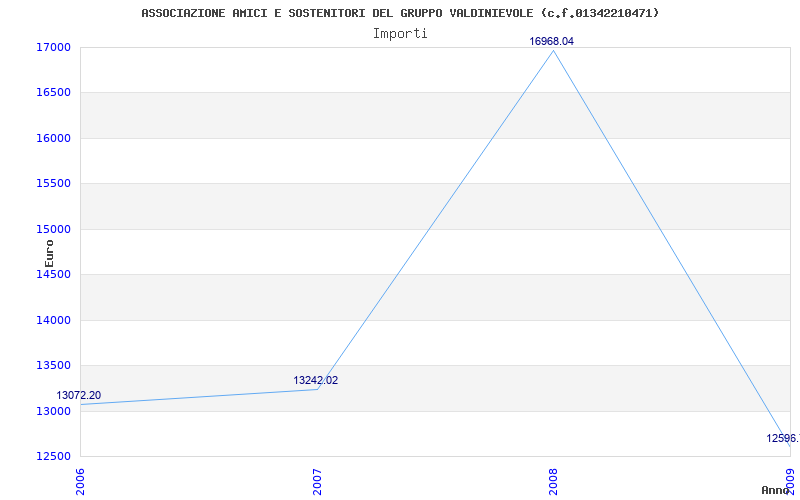This screenshot has width=800, height=500.
Task: Click the 2007 data point on the line
Action: (317, 389)
